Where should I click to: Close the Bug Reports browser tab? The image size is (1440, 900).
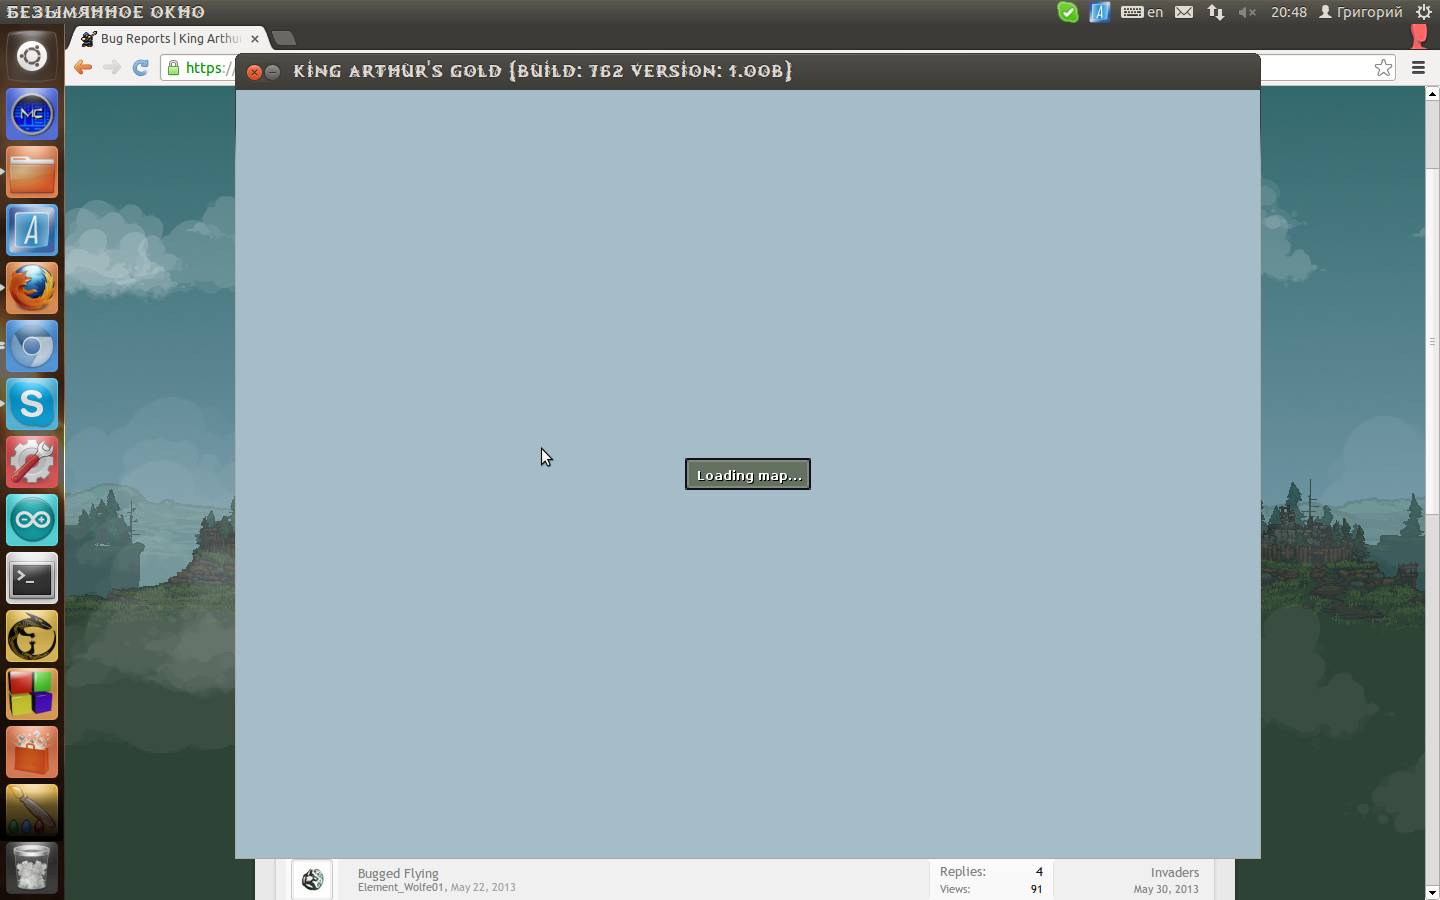255,39
